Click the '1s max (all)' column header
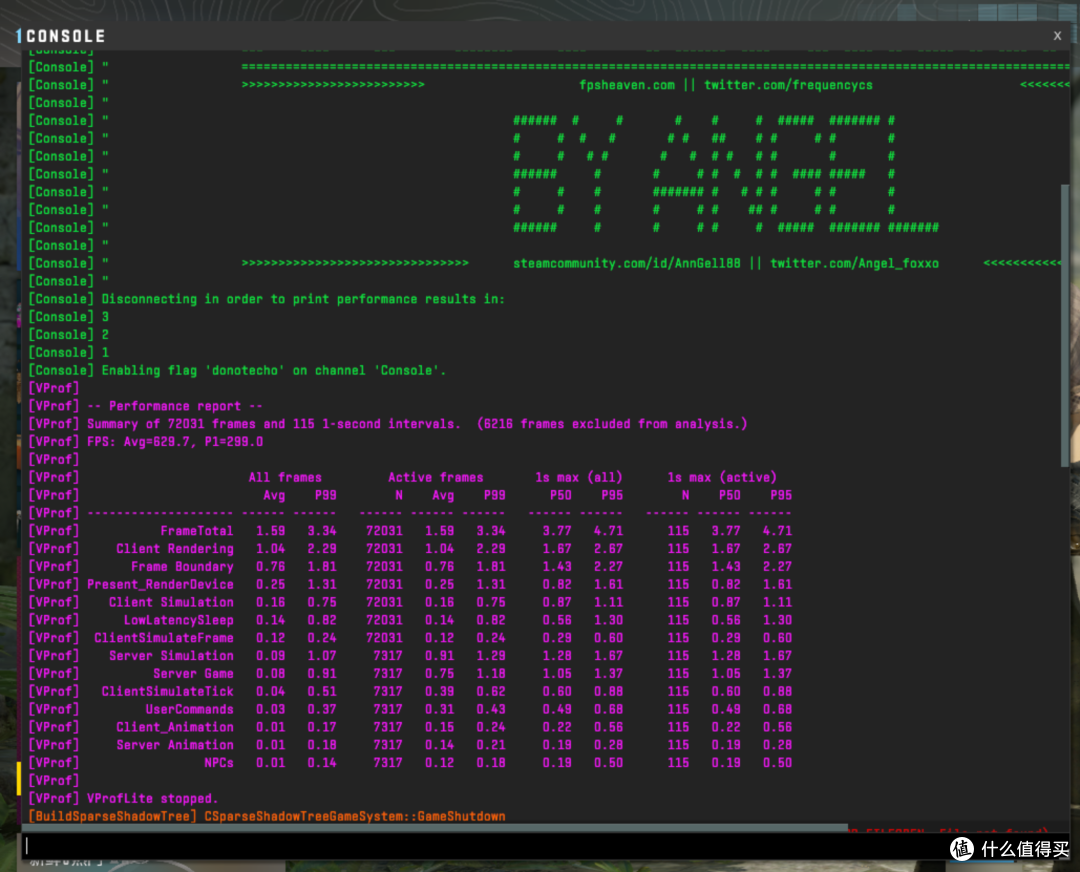 [579, 477]
